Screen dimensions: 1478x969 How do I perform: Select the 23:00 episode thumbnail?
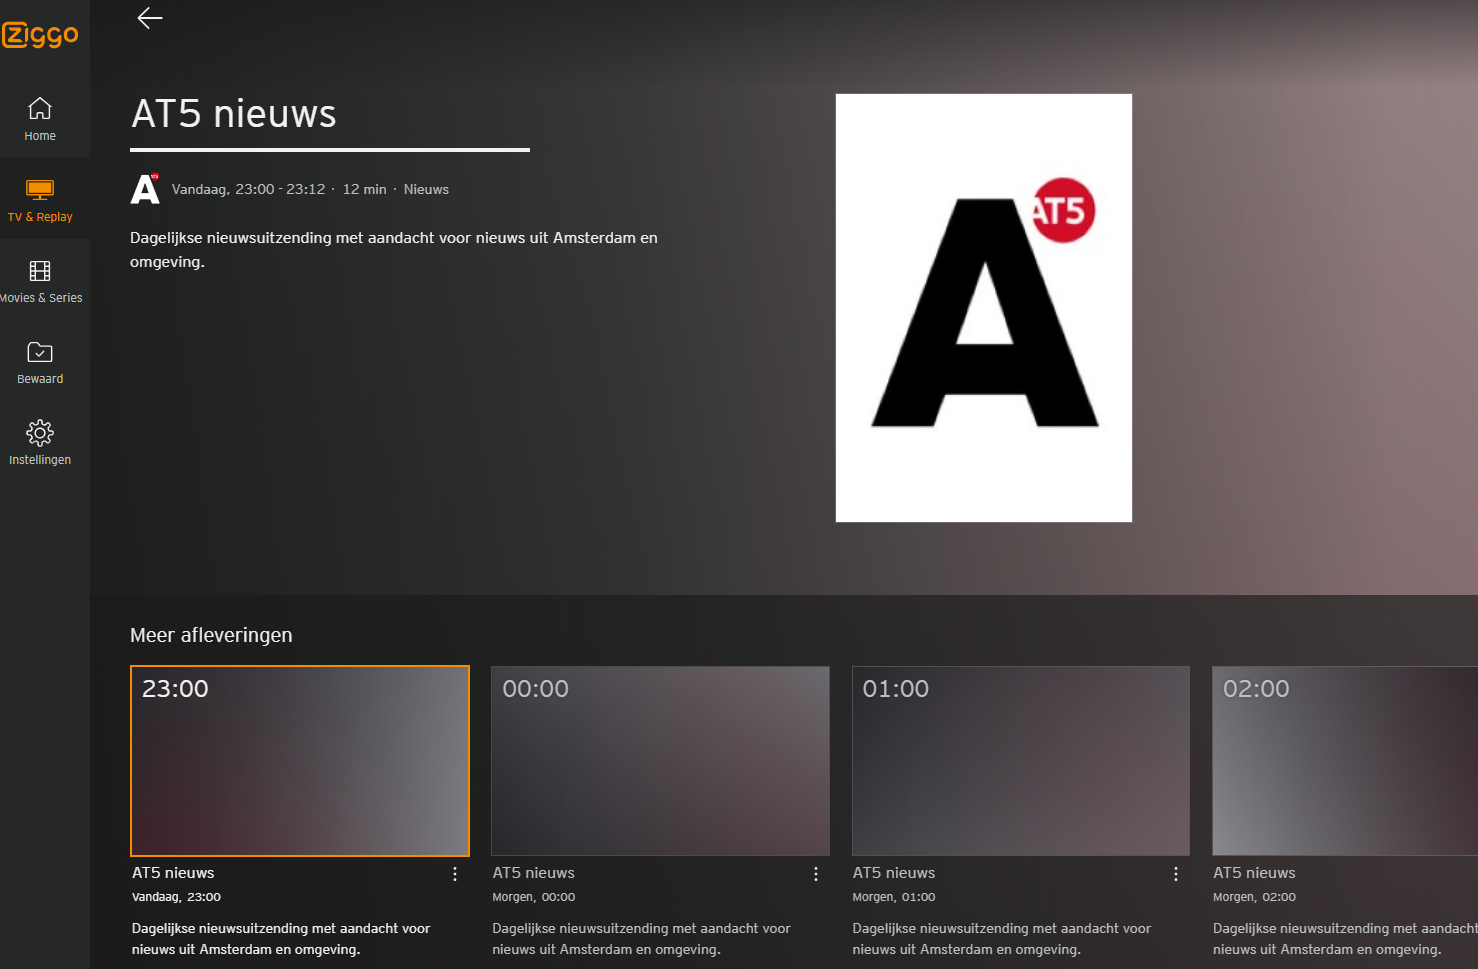point(300,761)
